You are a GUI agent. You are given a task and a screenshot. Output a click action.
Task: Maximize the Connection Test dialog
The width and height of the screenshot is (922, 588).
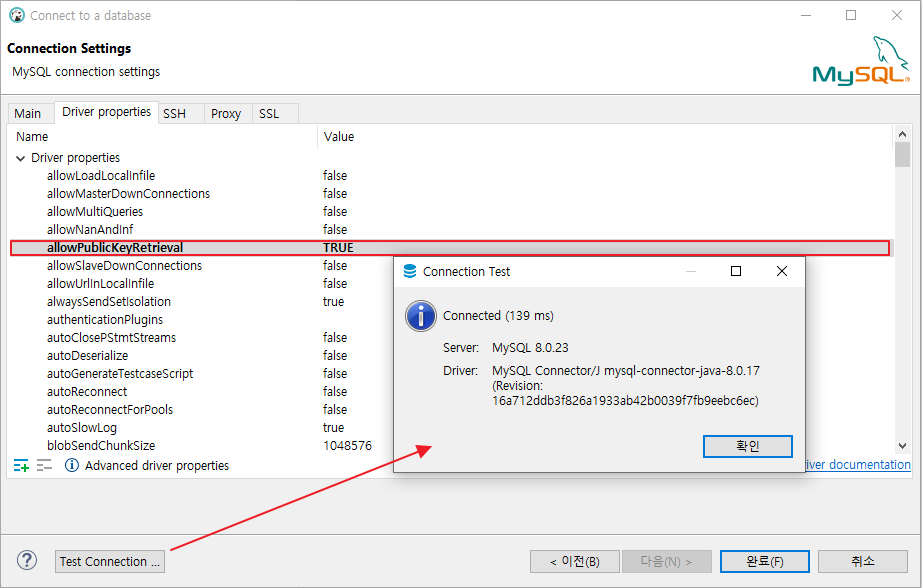click(736, 271)
